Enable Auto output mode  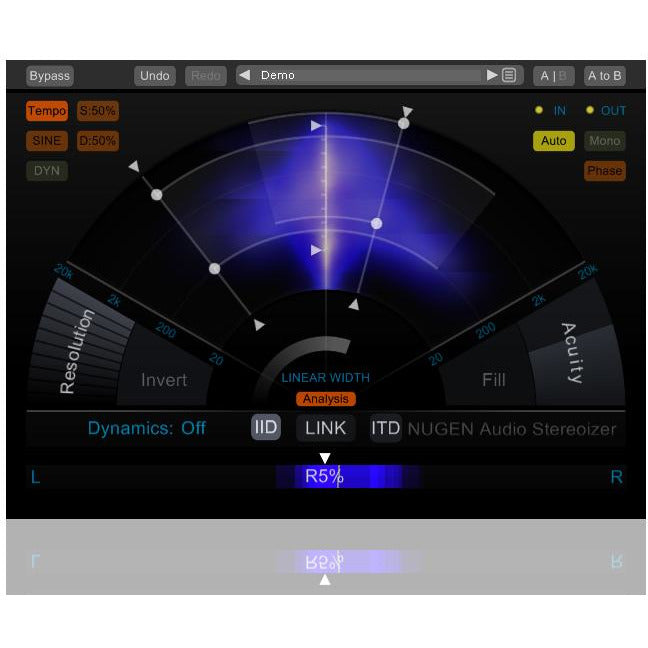[553, 141]
